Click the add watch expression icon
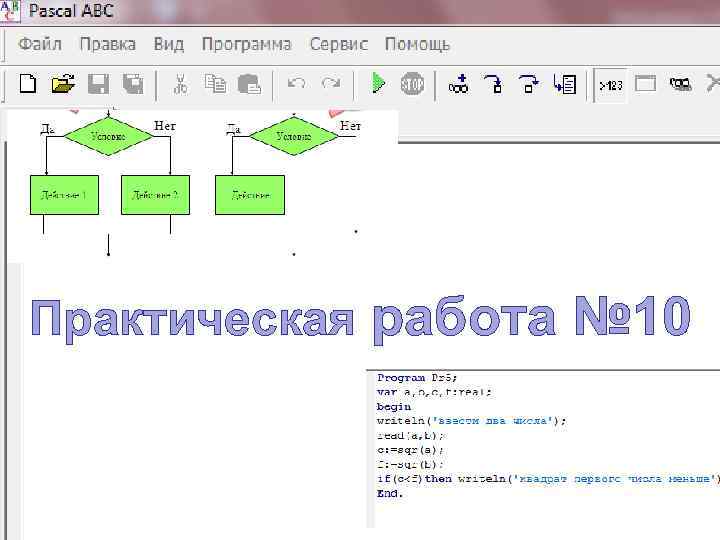This screenshot has width=720, height=540. click(458, 84)
